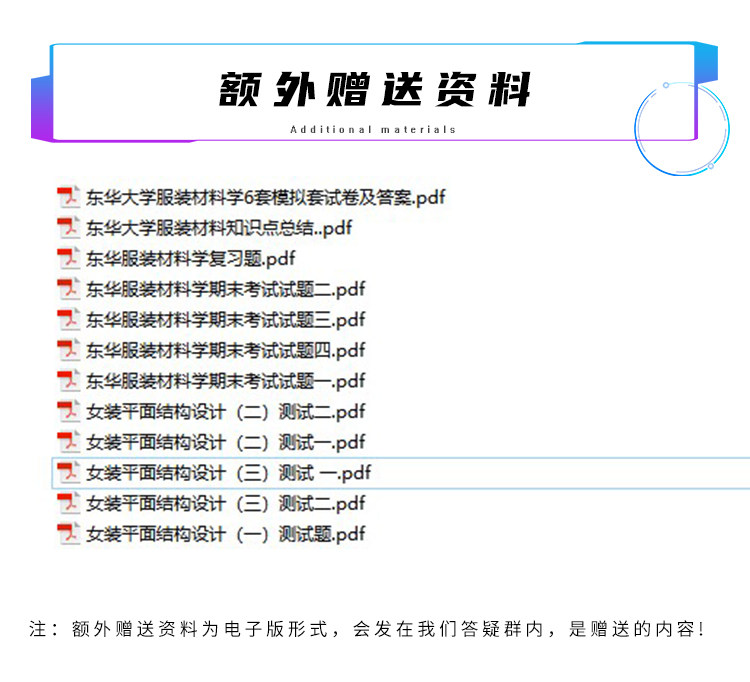Click PDF icon of 女装平面结构设计（三）测试二.pdf
750x682 pixels.
click(68, 503)
